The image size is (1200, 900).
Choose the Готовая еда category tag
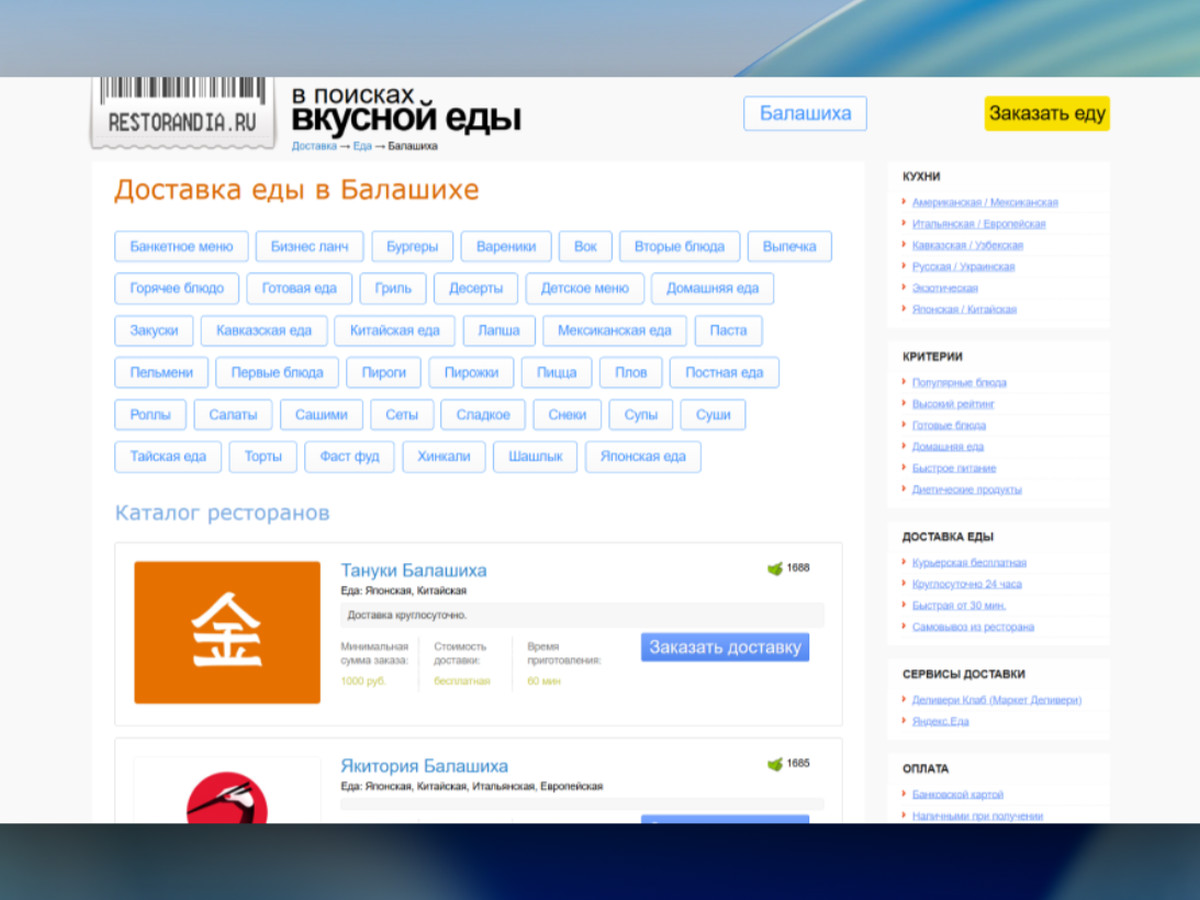299,288
